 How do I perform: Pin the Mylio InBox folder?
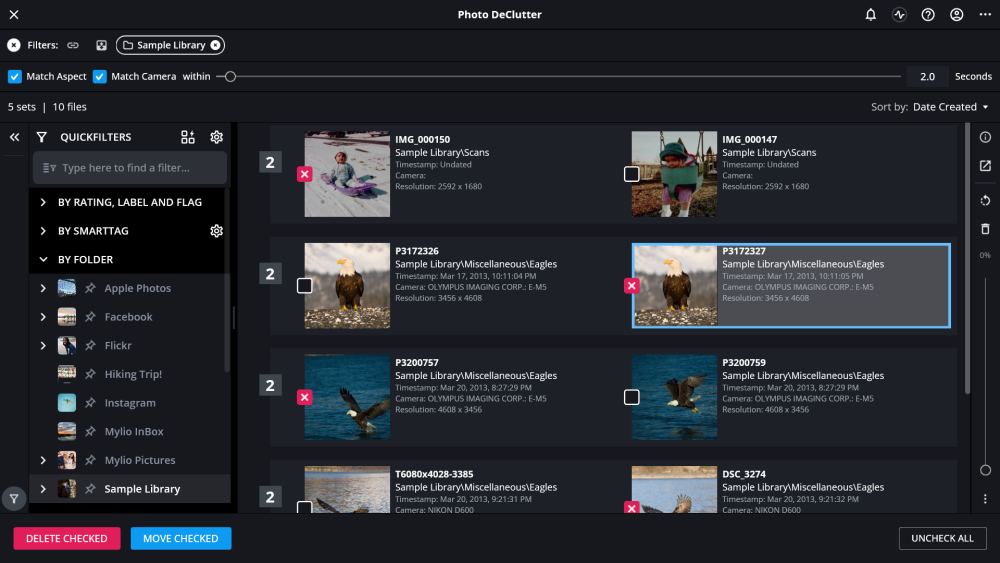point(91,432)
